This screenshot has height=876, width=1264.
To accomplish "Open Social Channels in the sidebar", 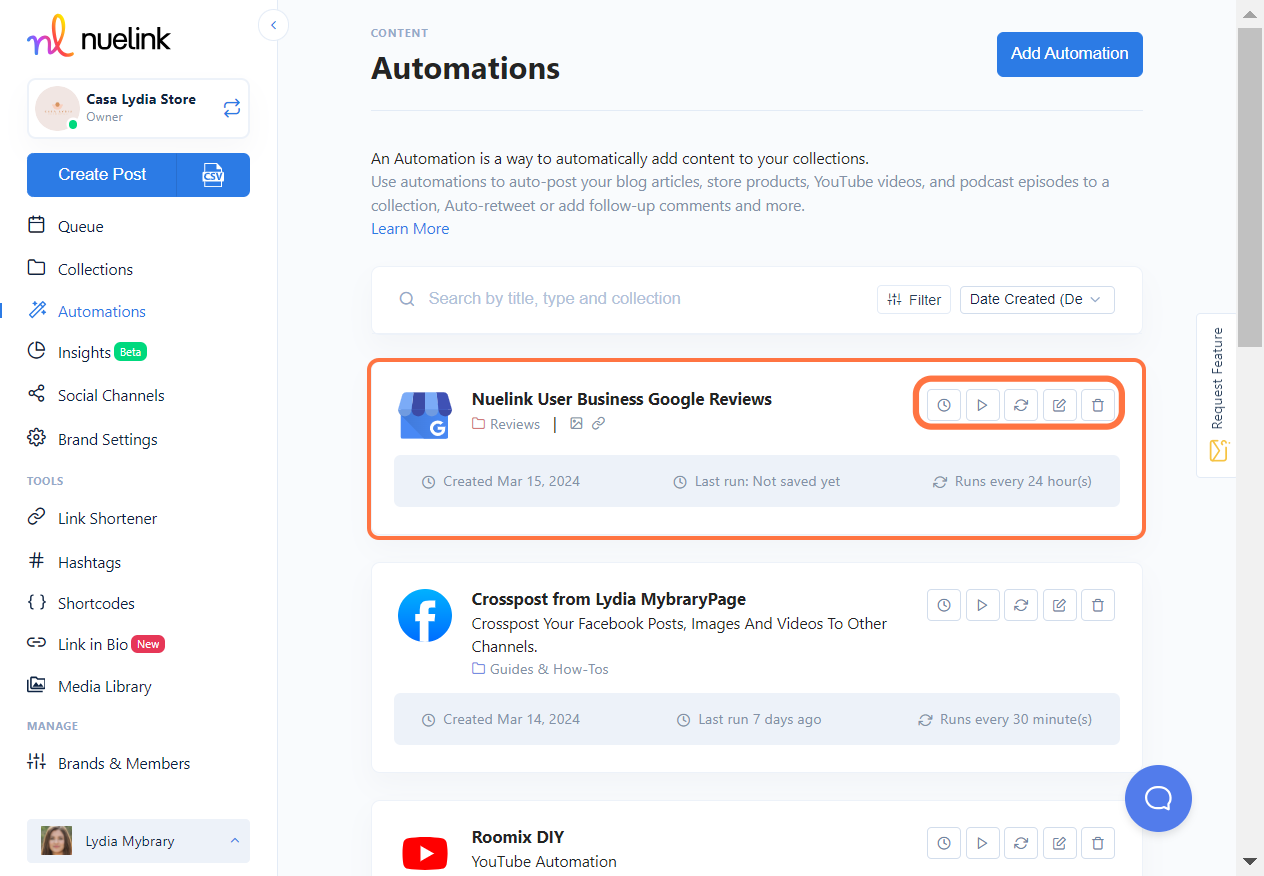I will (x=110, y=395).
